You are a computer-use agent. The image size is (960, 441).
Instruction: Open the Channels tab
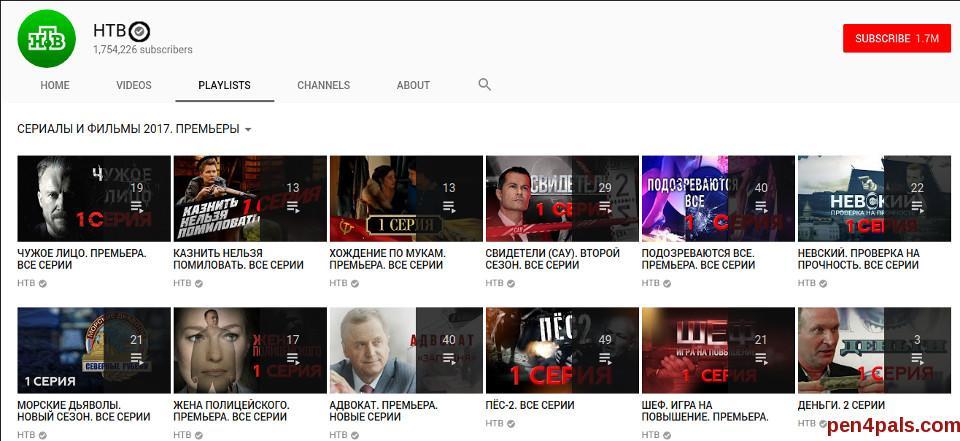coord(323,85)
